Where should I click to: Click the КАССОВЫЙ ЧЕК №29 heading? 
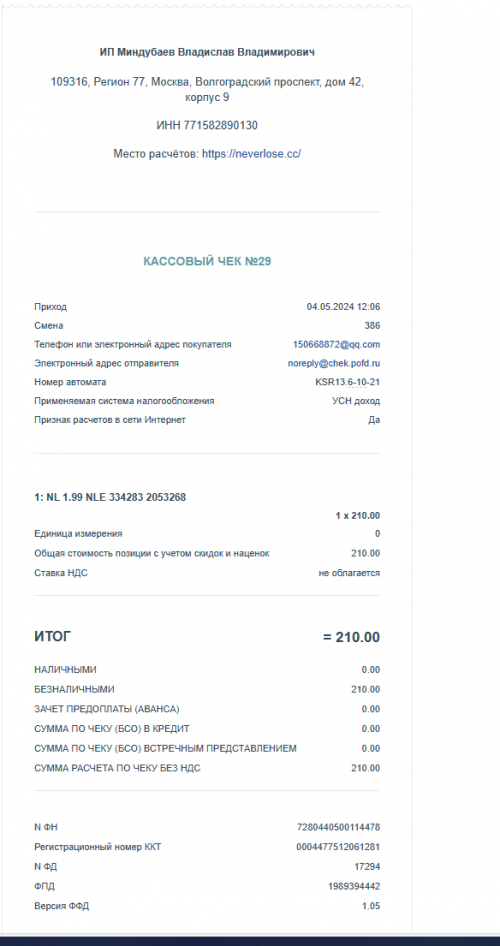207,261
